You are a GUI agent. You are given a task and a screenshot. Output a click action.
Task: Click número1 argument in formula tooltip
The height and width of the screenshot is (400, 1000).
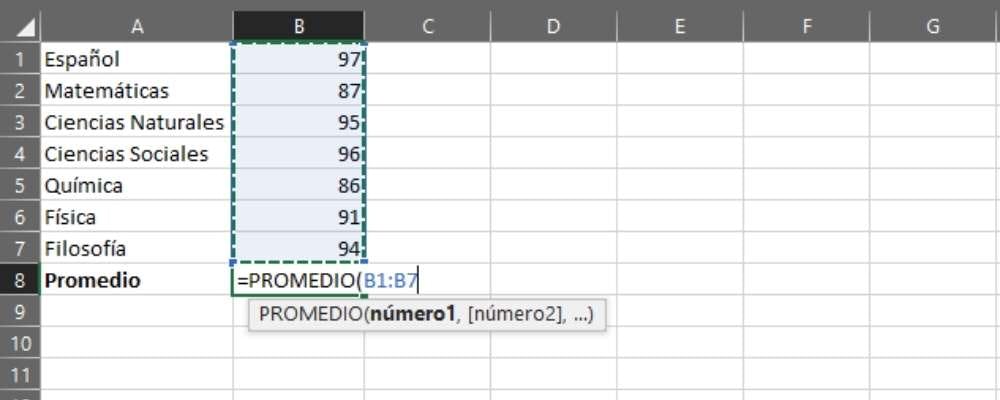point(411,314)
